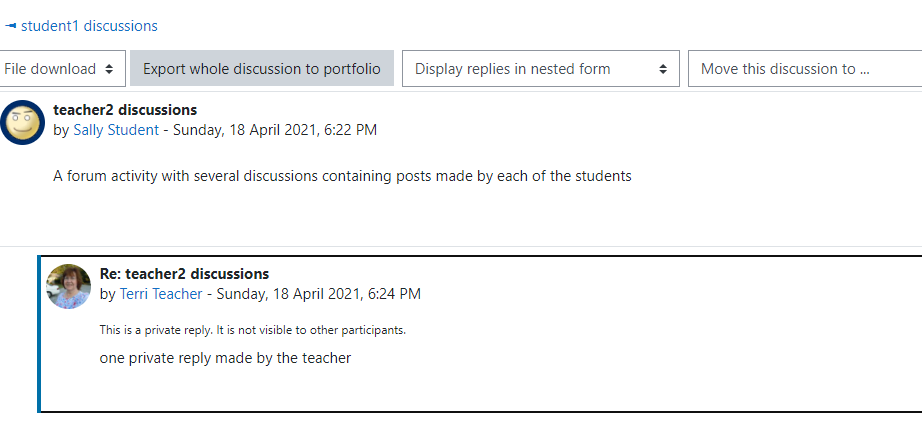922x432 pixels.
Task: Open the Display replies in nested form dropdown
Action: coord(541,69)
